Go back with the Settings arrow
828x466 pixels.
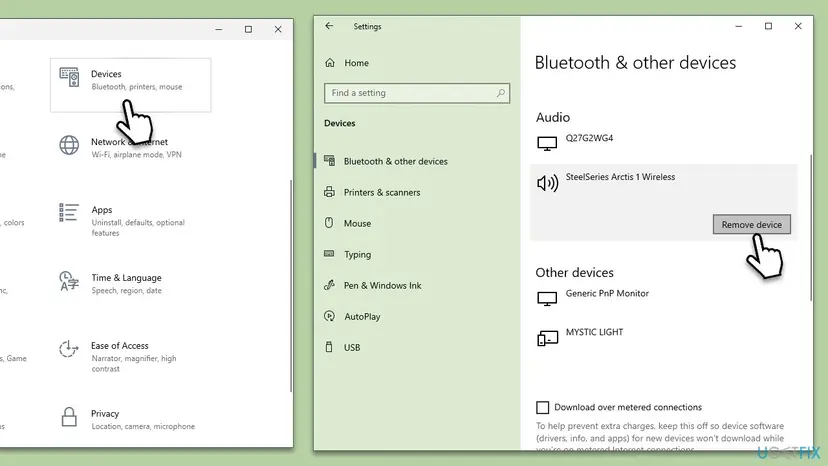click(x=329, y=26)
